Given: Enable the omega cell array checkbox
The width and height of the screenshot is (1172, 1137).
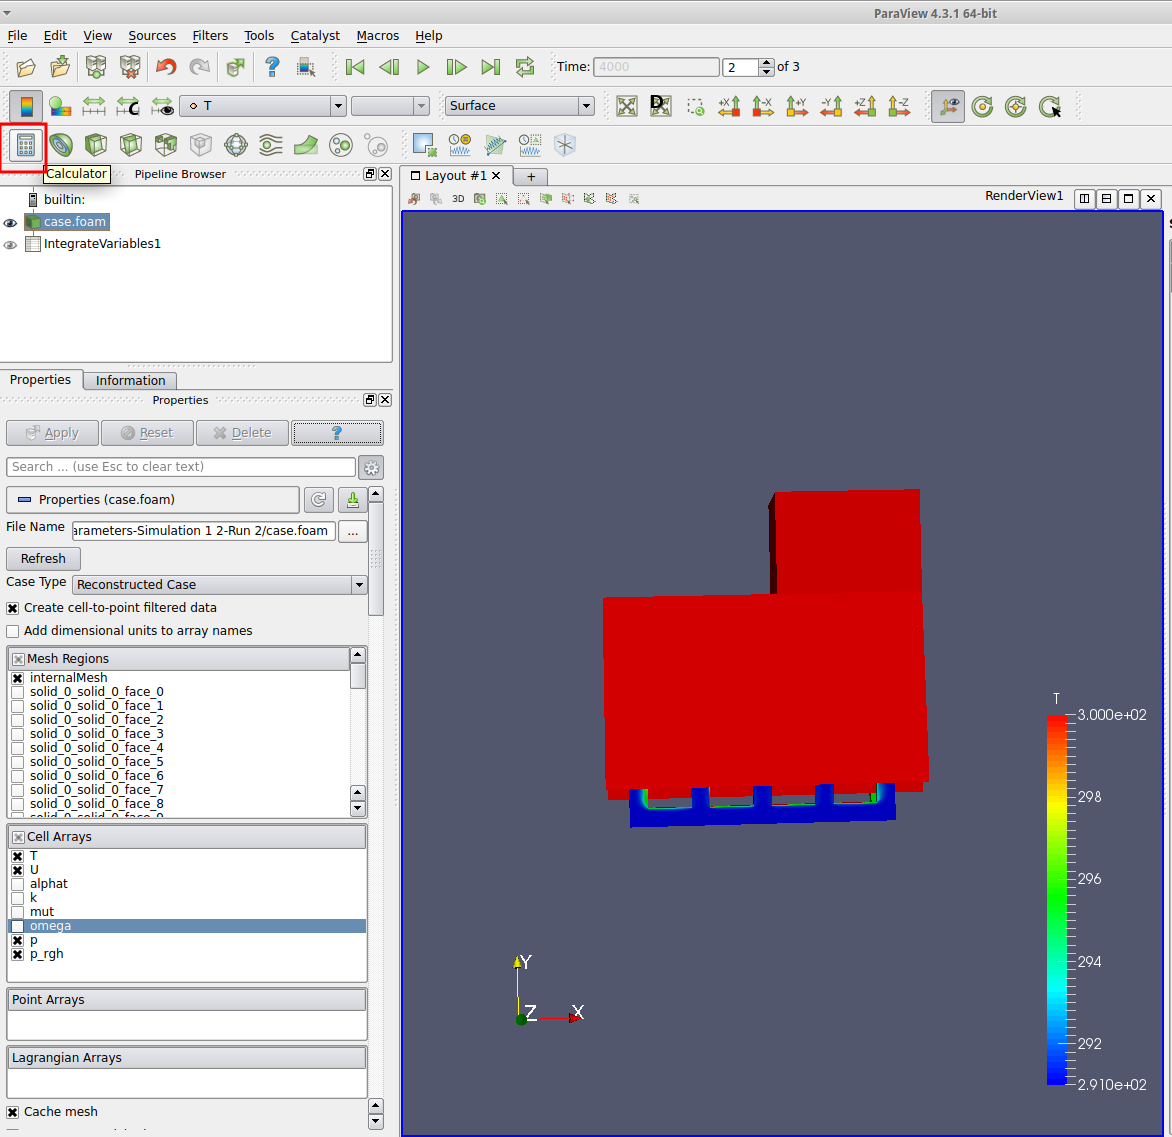Looking at the screenshot, I should pyautogui.click(x=17, y=926).
